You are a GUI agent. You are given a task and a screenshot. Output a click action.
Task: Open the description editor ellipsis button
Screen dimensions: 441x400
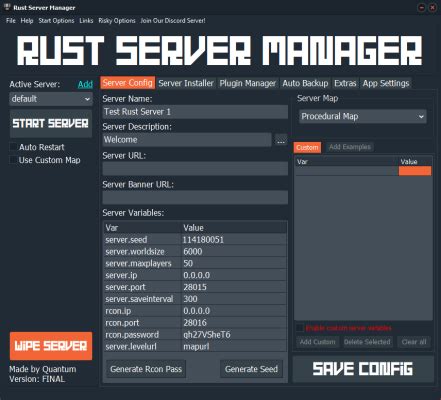tap(281, 140)
